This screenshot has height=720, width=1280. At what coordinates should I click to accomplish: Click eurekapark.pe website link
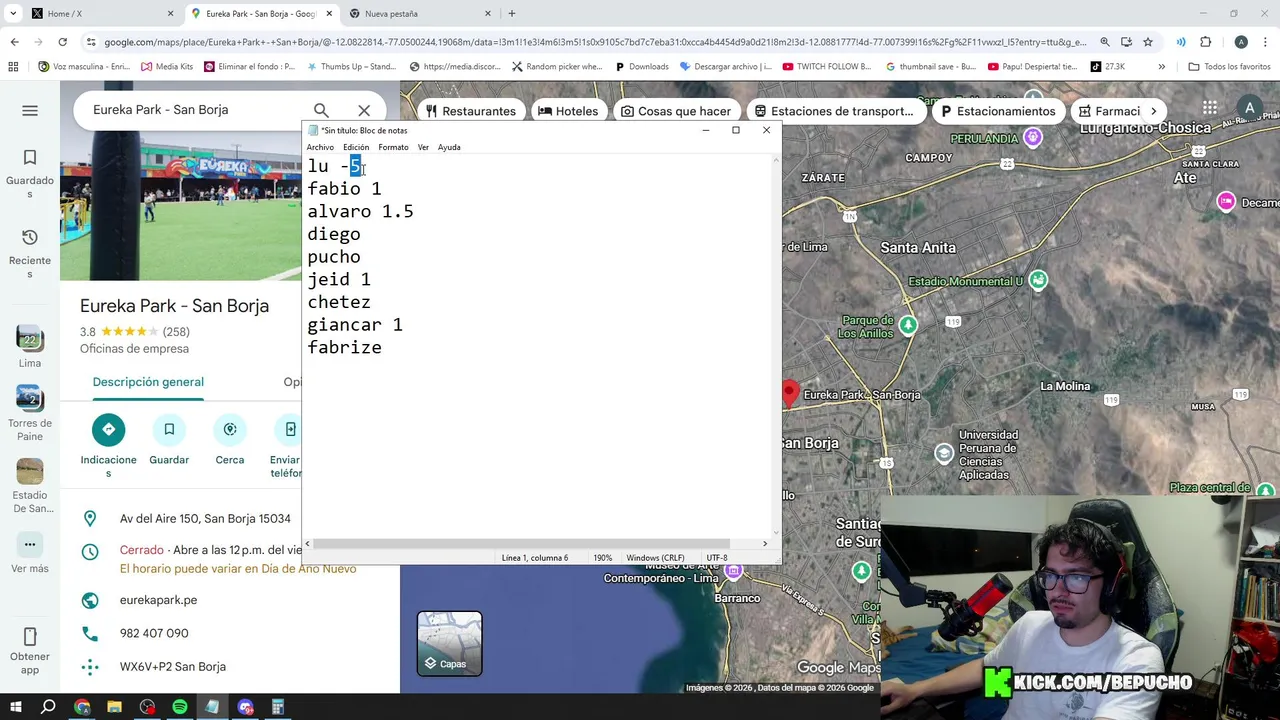[x=158, y=600]
